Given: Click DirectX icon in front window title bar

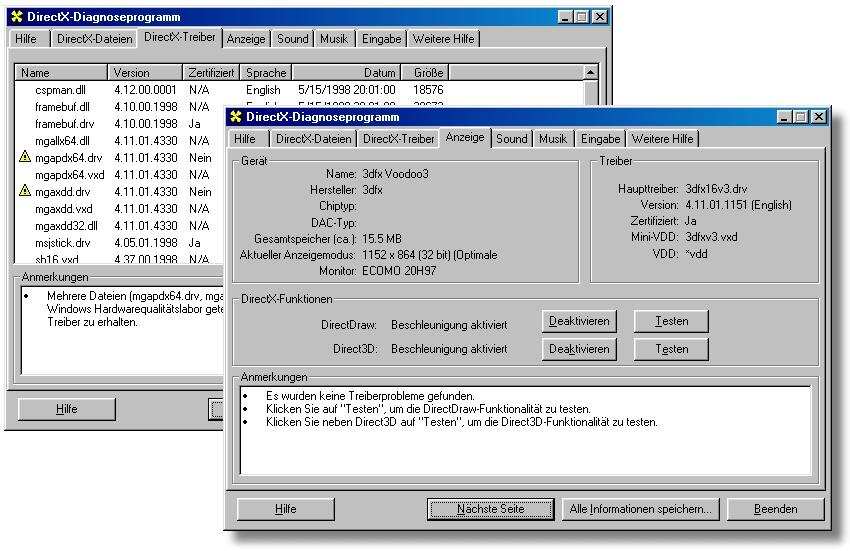Looking at the screenshot, I should tap(238, 117).
